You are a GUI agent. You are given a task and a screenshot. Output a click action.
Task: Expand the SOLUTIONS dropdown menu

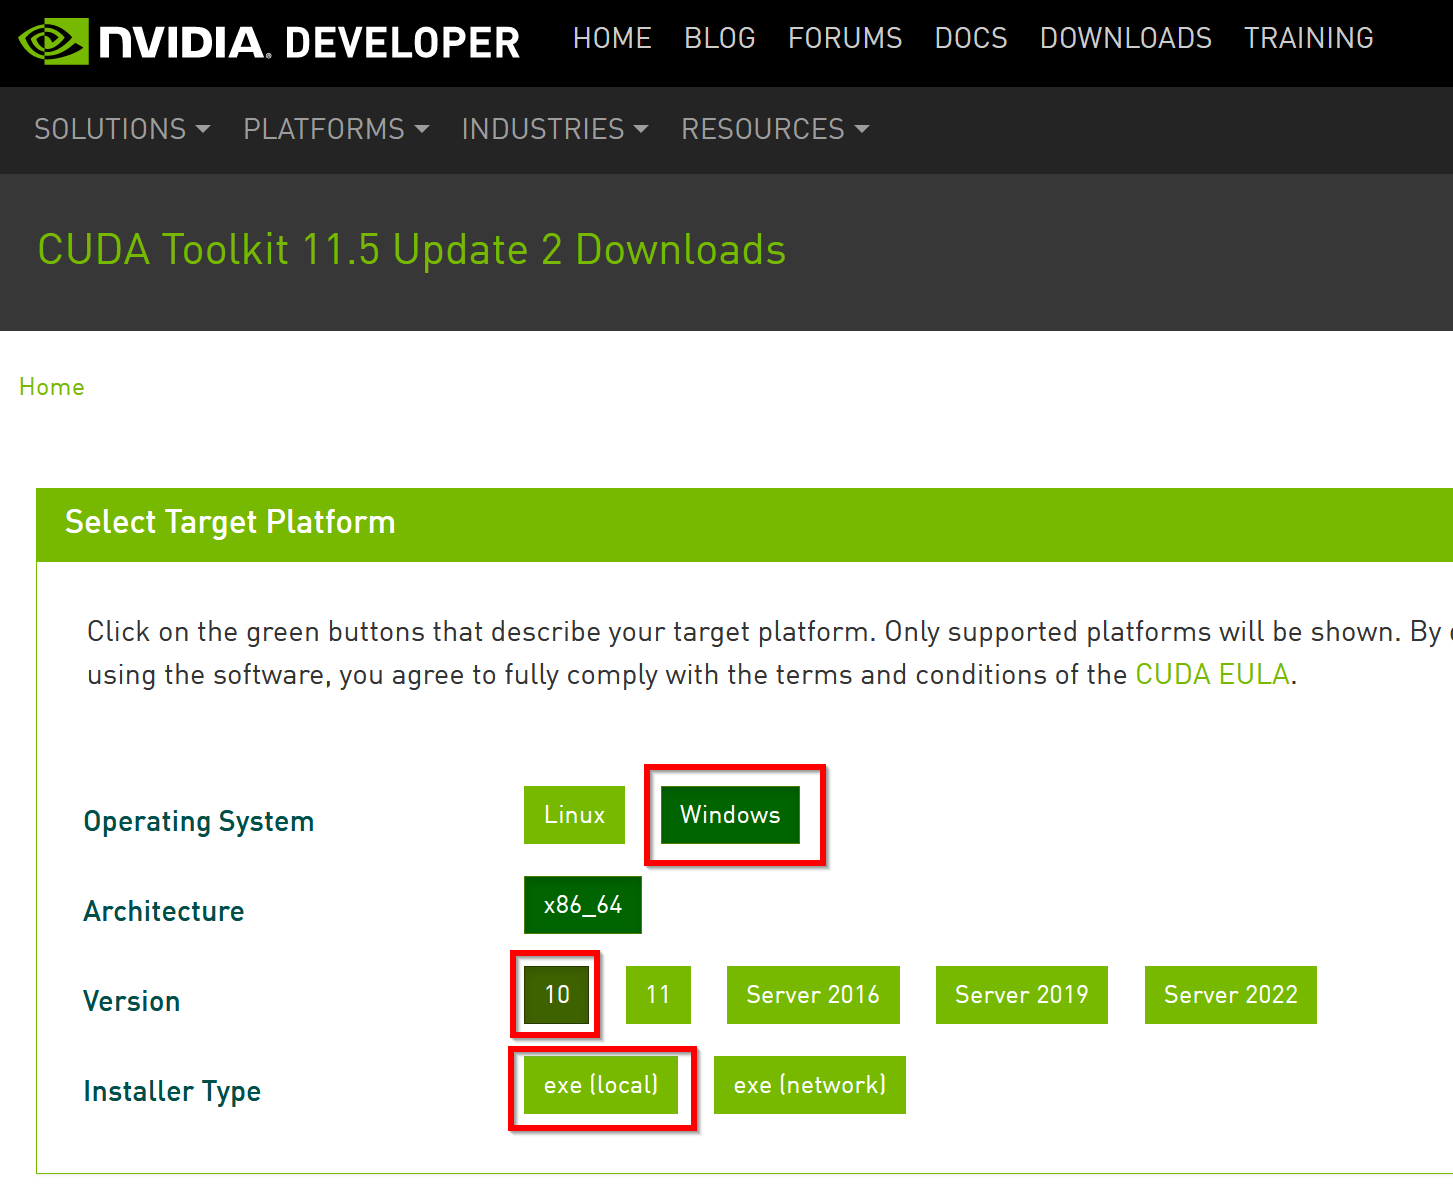pyautogui.click(x=122, y=129)
